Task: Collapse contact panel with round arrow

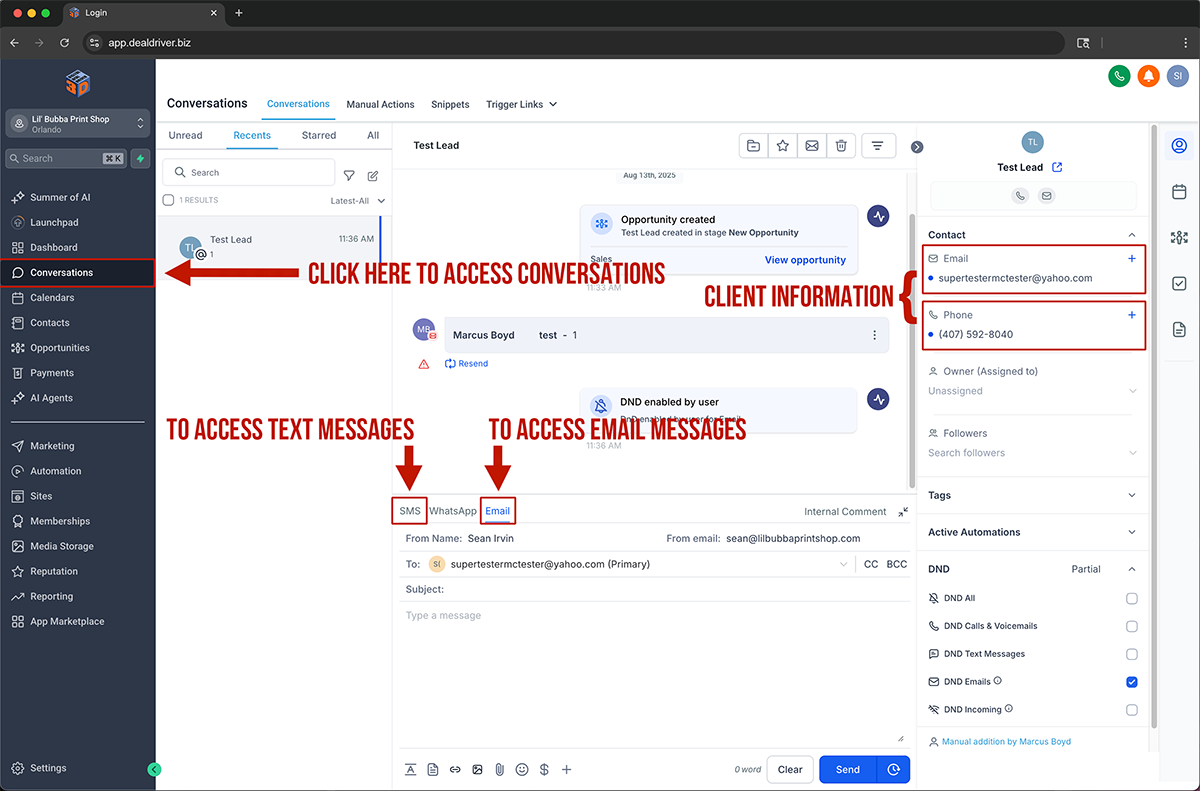Action: [x=917, y=147]
